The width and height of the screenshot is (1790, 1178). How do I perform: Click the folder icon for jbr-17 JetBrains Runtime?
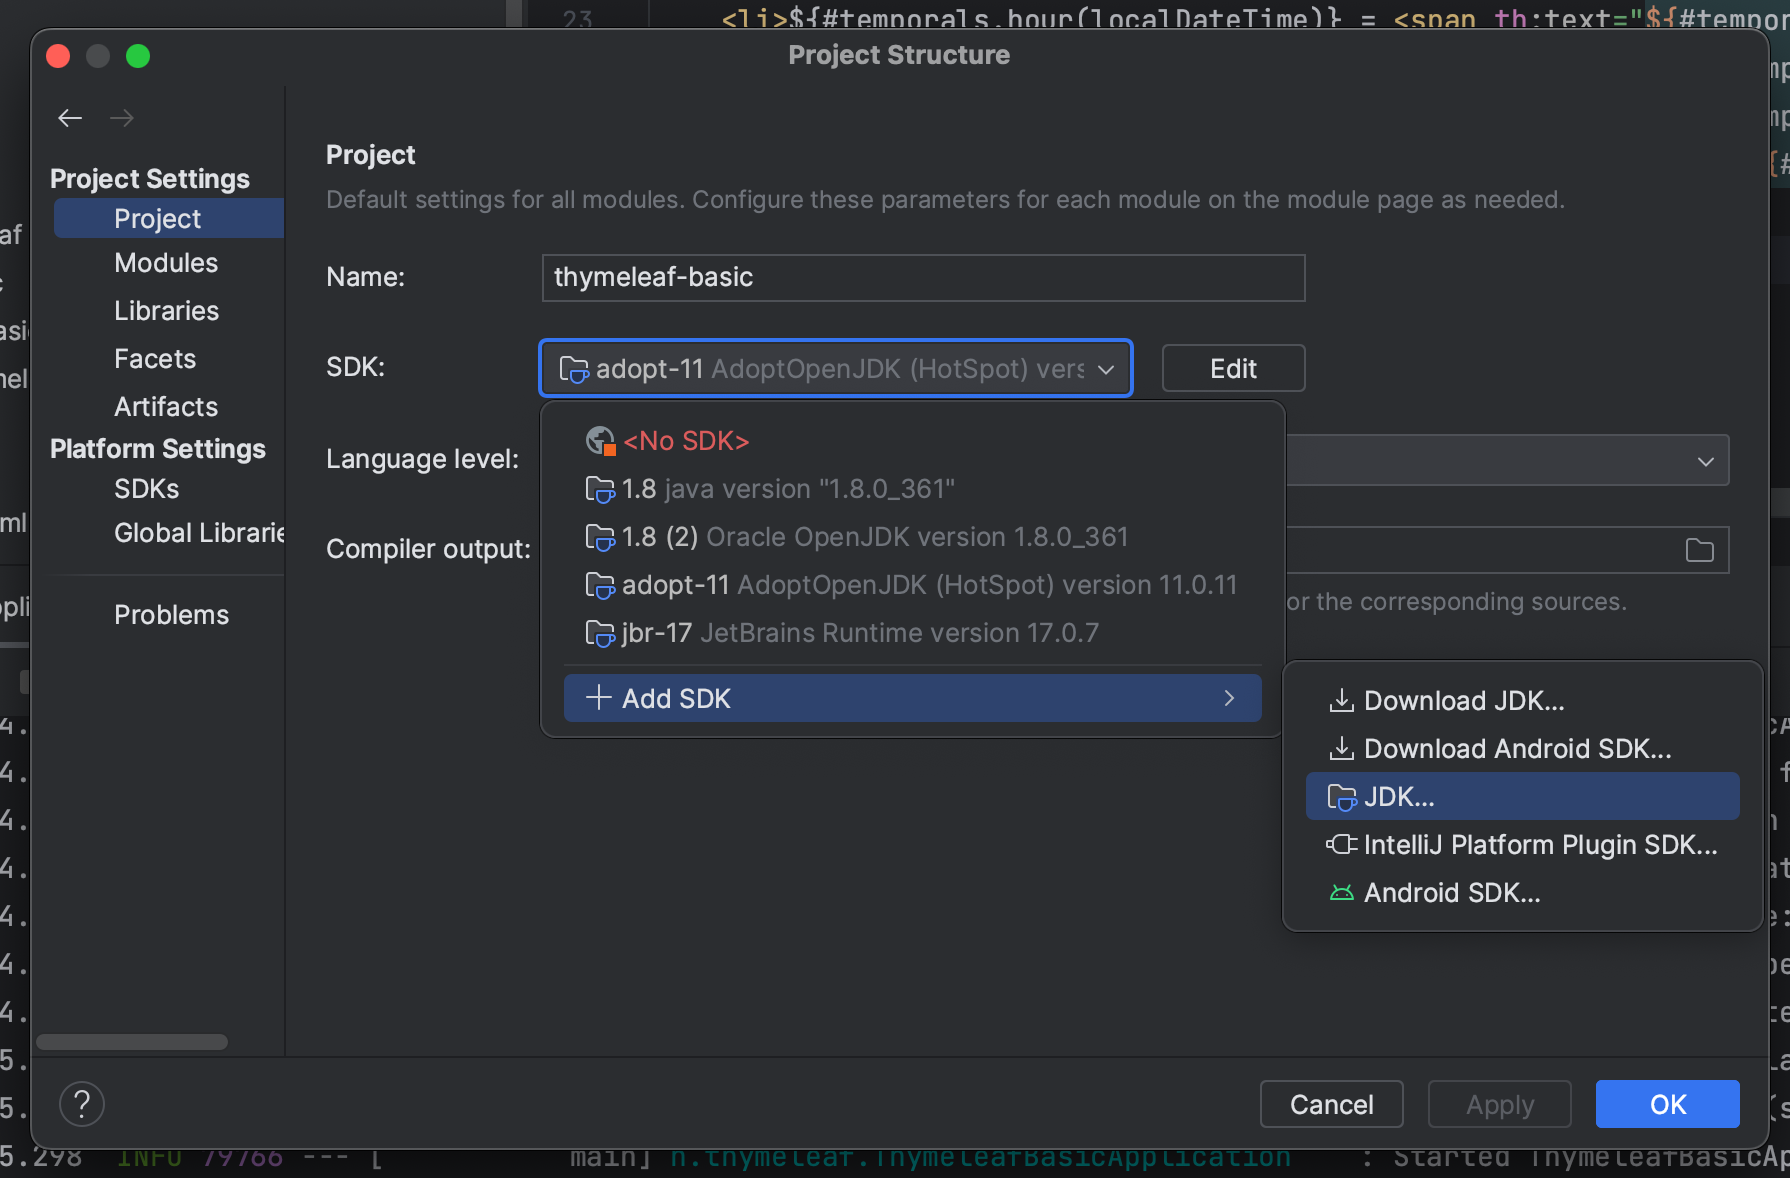click(600, 633)
